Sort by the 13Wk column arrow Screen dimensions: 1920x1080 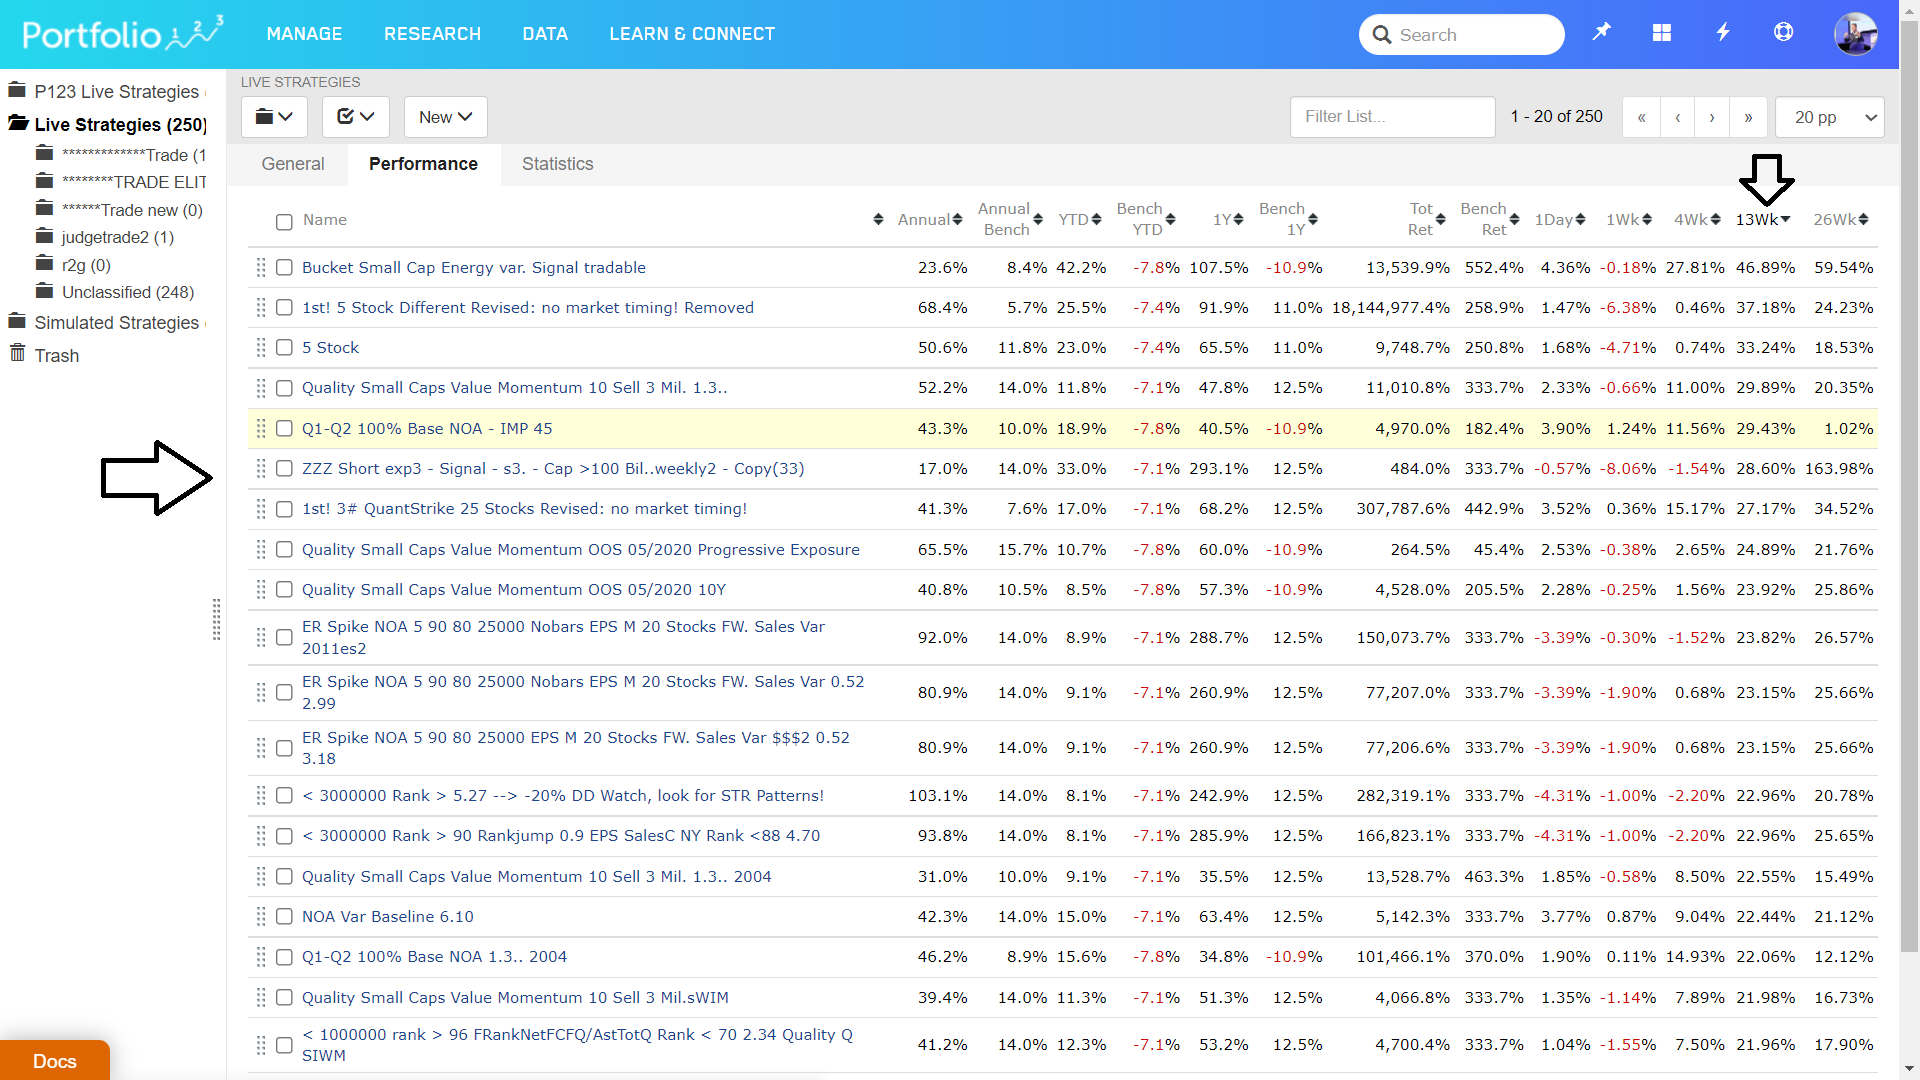click(x=1785, y=219)
